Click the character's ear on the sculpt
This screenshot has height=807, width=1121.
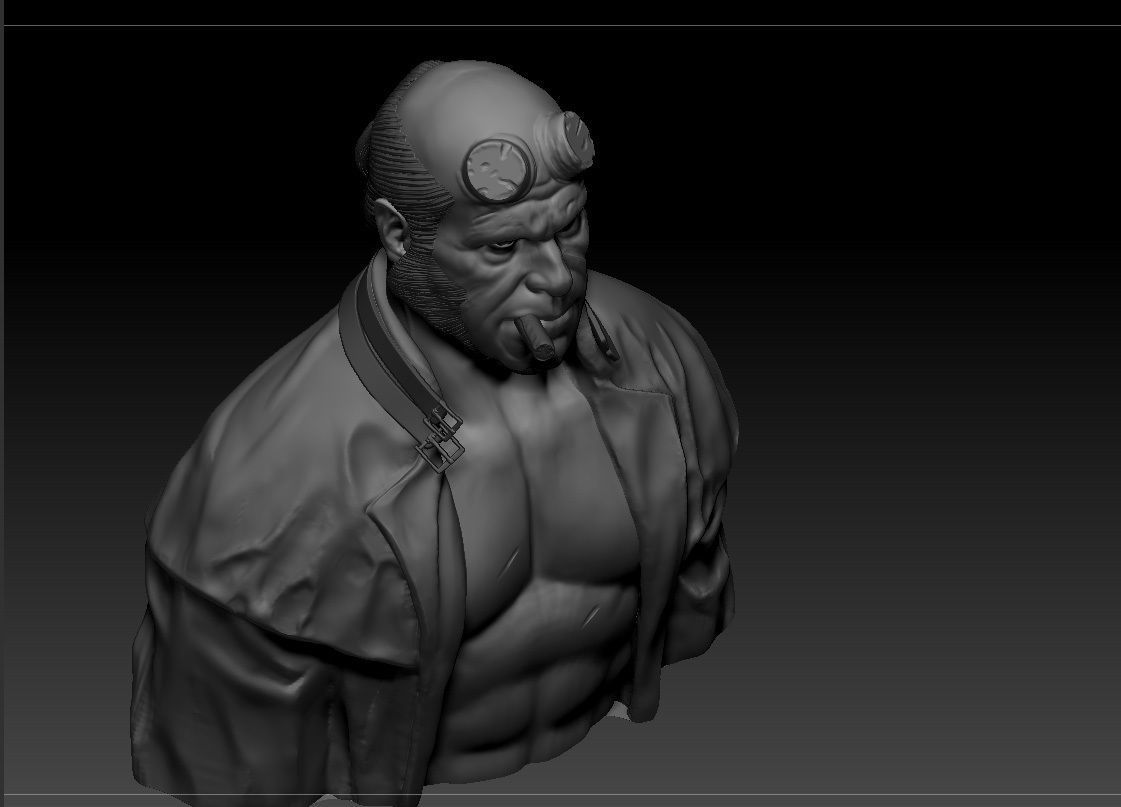tap(392, 229)
